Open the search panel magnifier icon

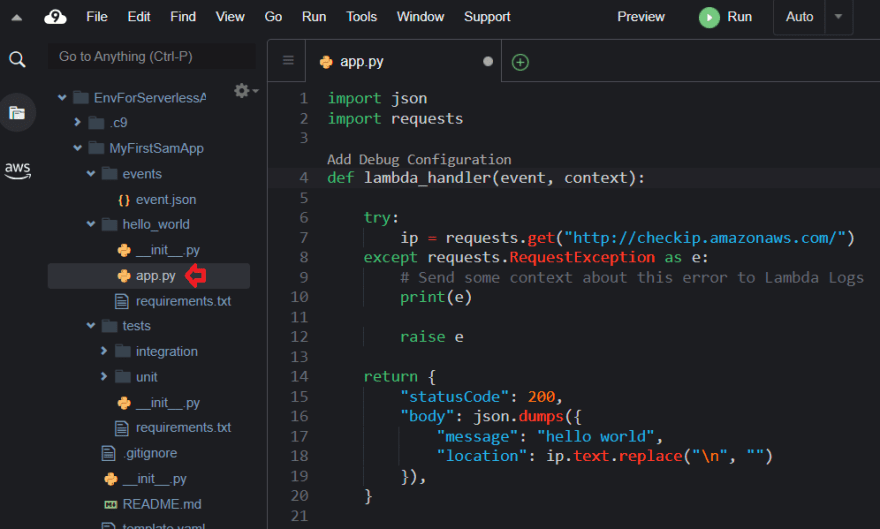click(17, 59)
